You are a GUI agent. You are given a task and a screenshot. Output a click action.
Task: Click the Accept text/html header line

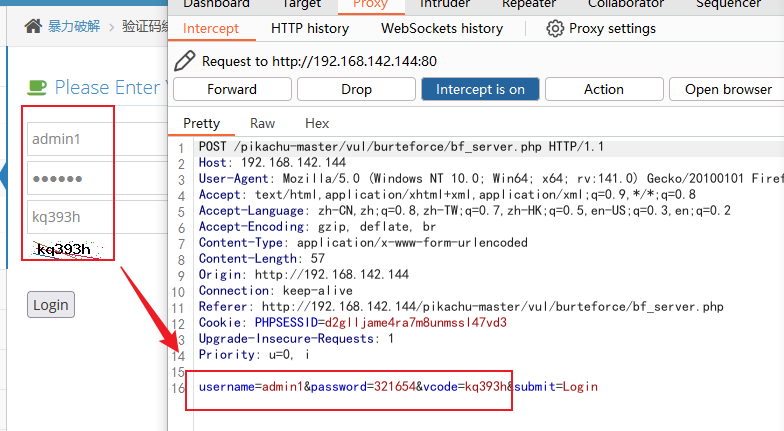(x=447, y=194)
